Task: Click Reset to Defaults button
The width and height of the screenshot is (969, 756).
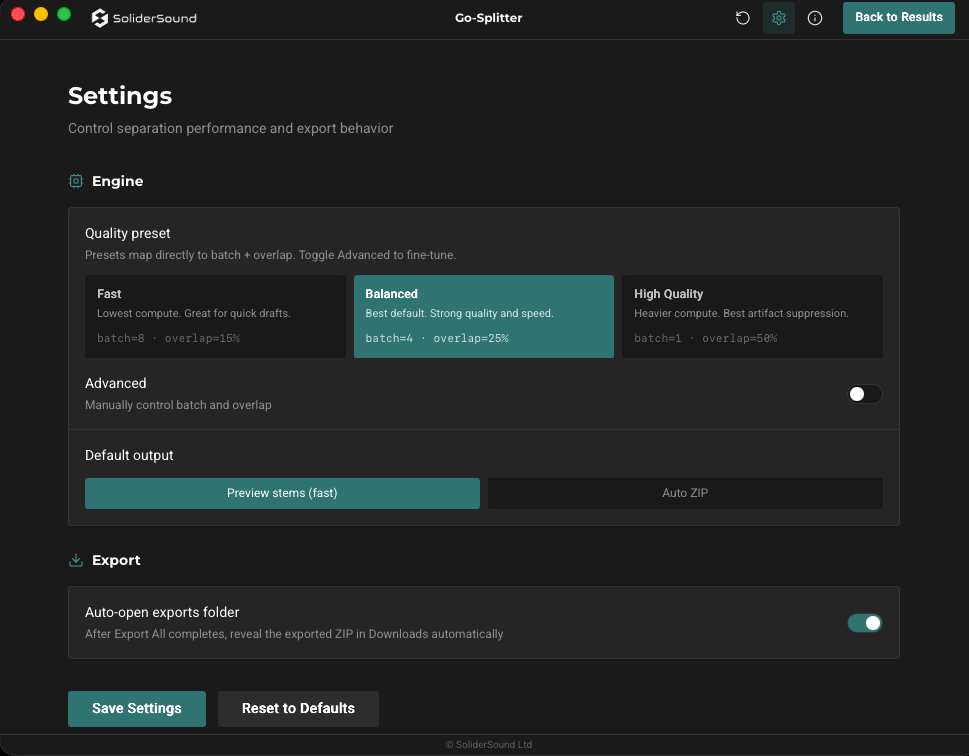Action: click(298, 708)
